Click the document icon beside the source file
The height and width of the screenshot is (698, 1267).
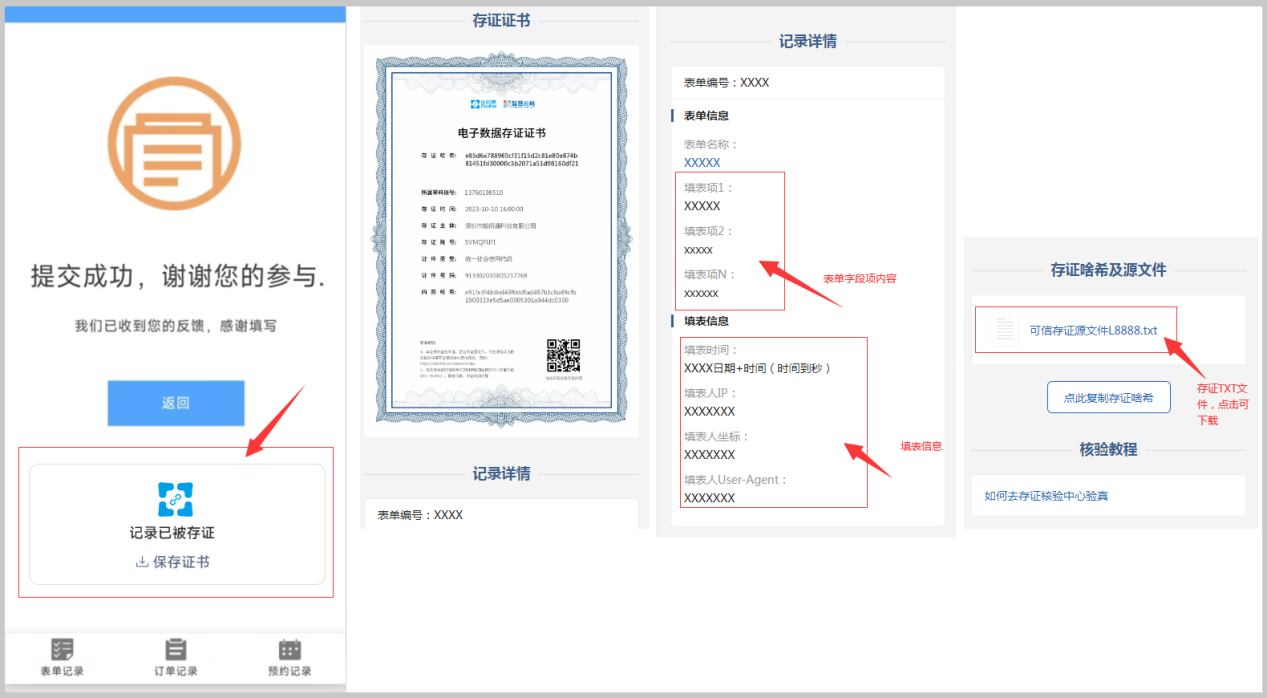(x=1004, y=330)
